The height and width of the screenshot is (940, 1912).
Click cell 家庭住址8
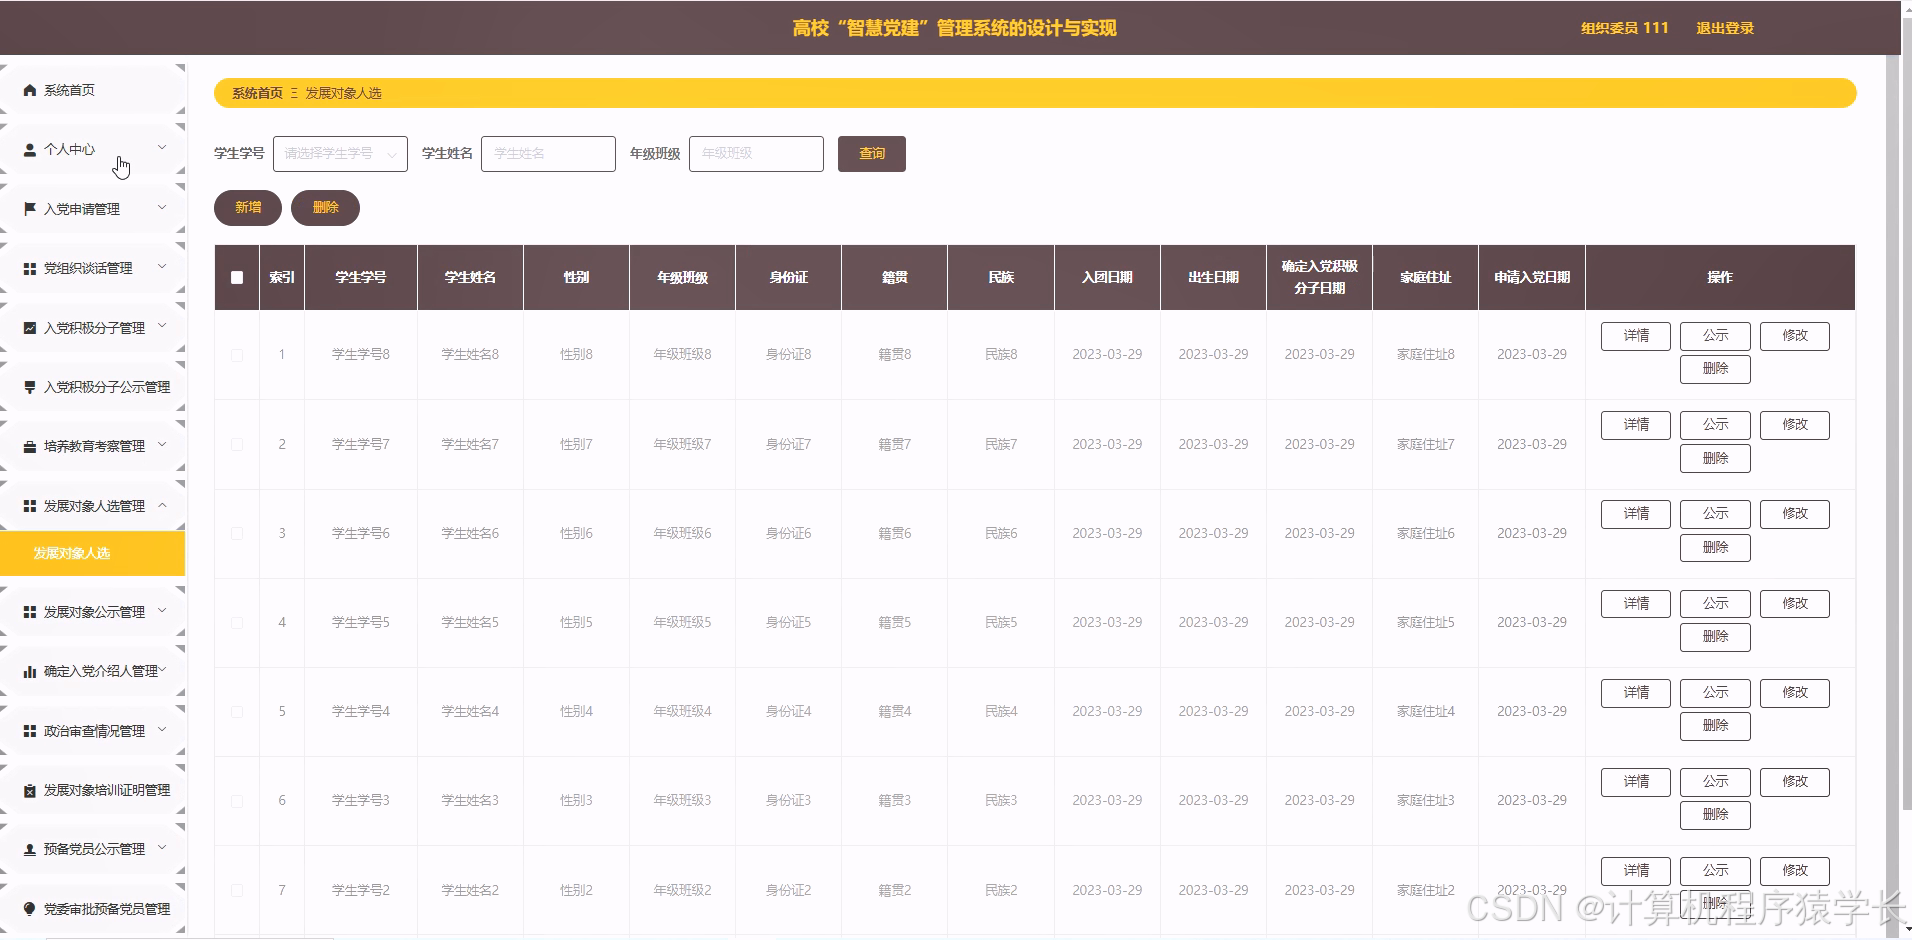(x=1426, y=355)
